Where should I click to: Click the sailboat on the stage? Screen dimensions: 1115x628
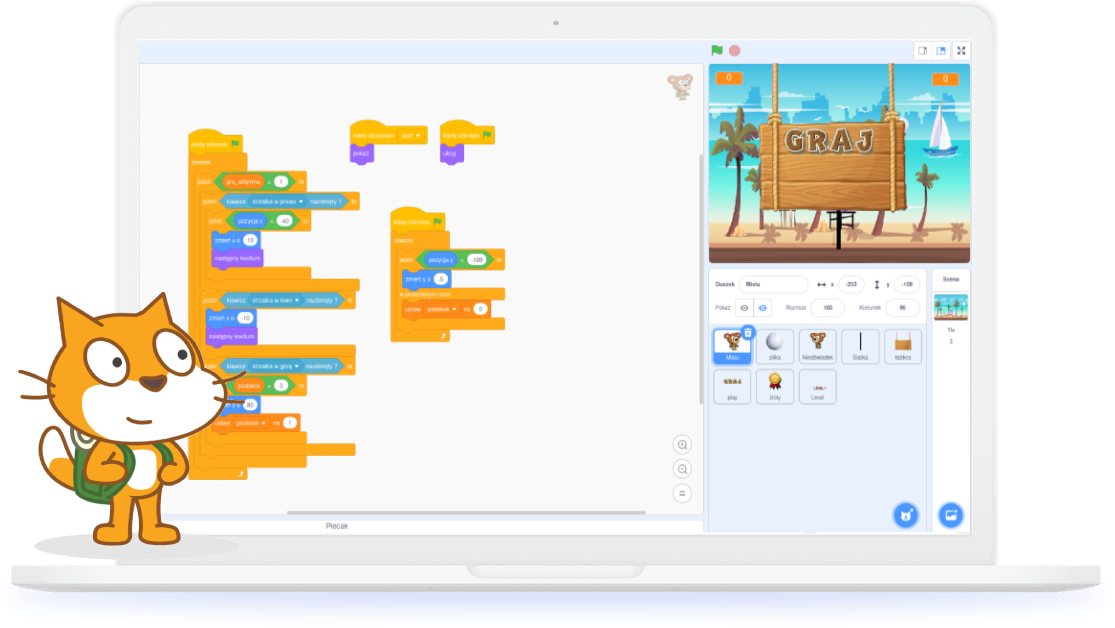940,132
